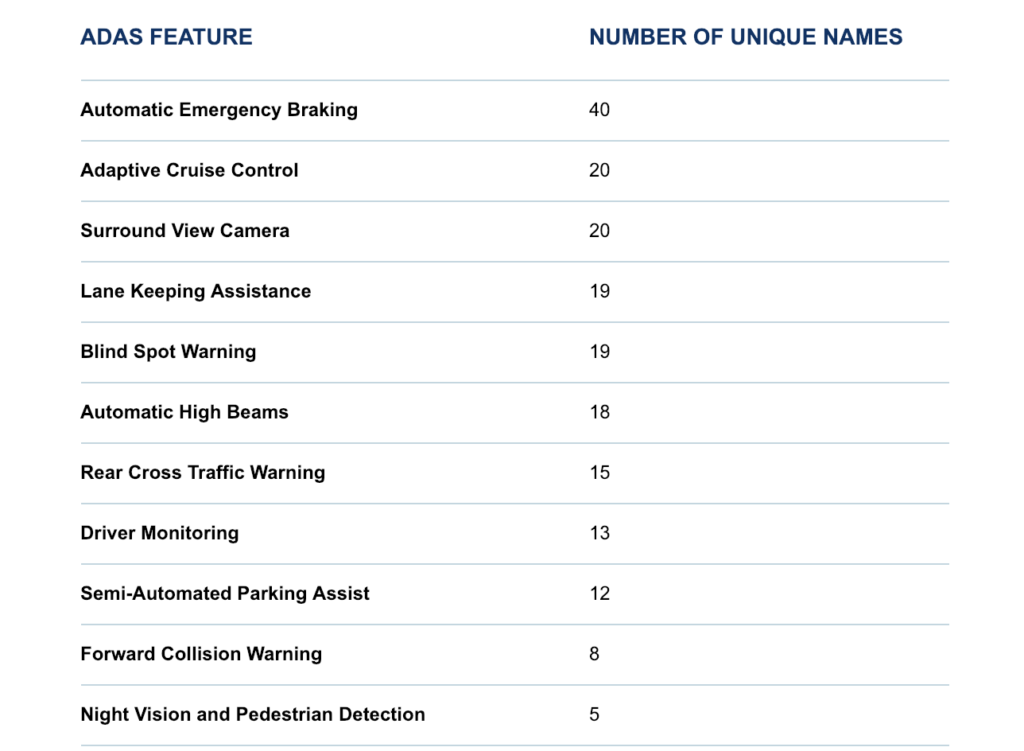Viewport: 1024px width, 751px height.
Task: Select the 'Rear Cross Traffic Warning' row label
Action: pyautogui.click(x=202, y=473)
